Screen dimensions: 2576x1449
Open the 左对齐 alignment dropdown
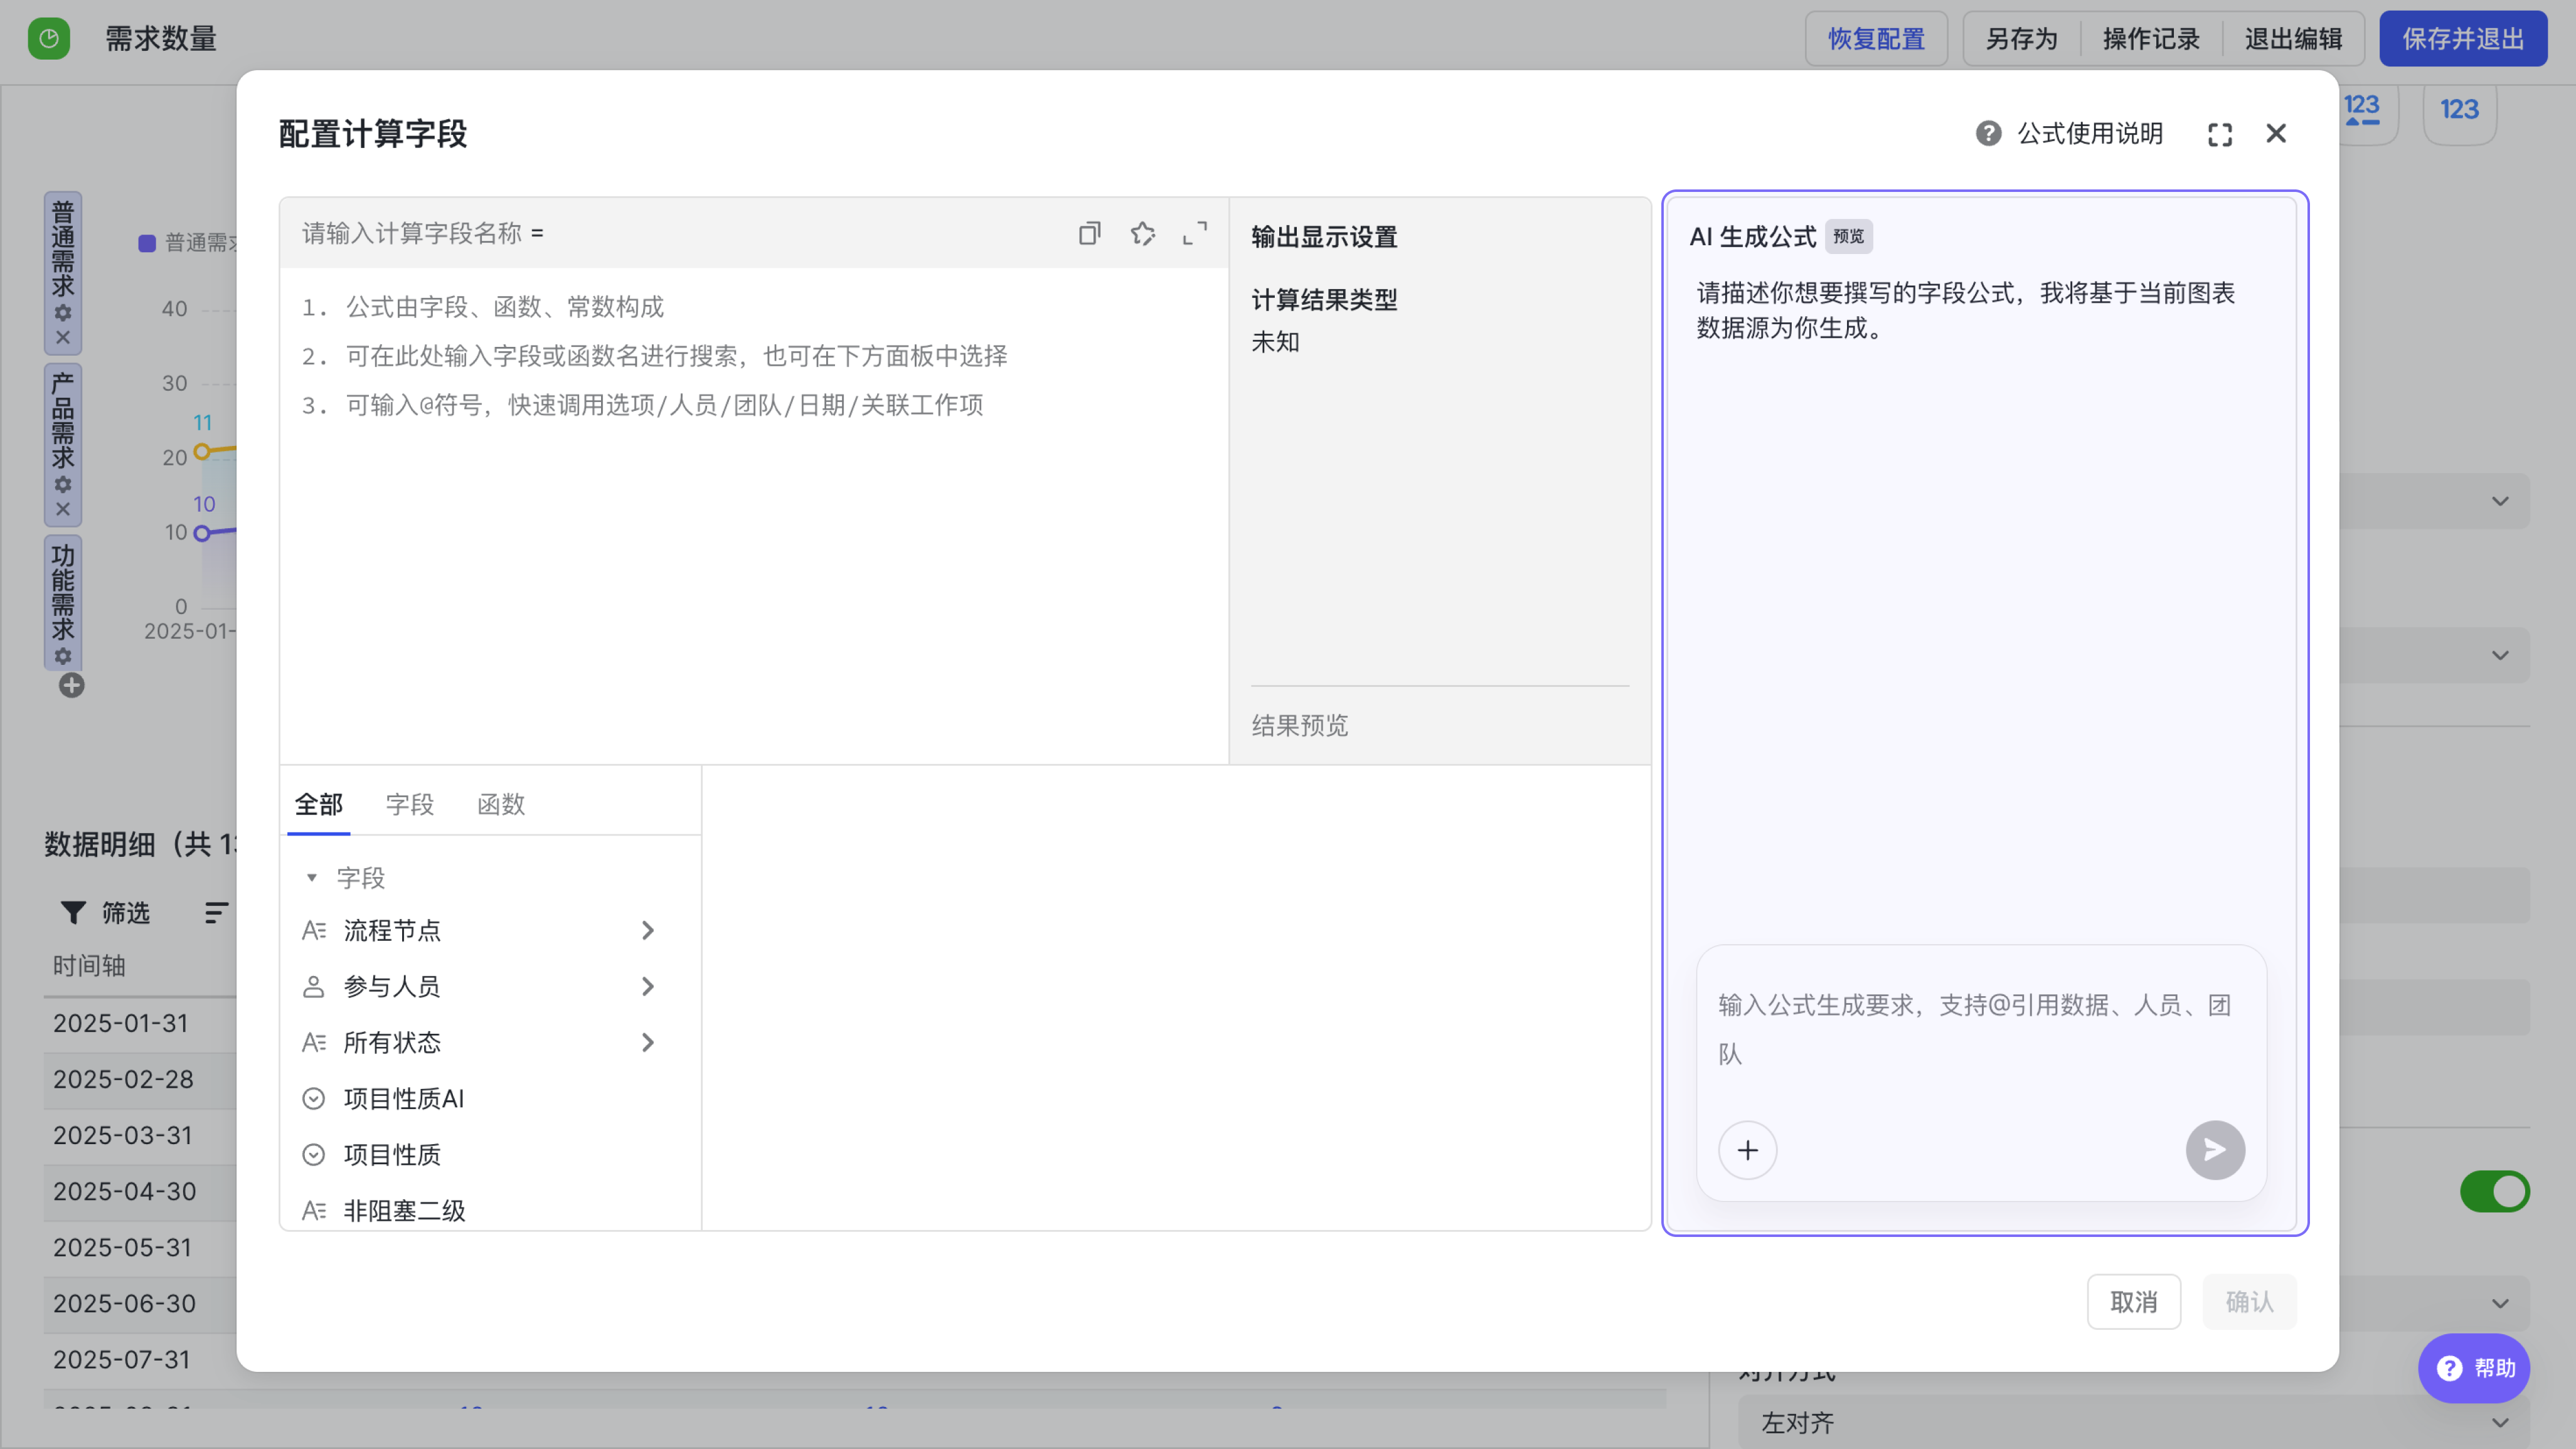(x=2133, y=1423)
